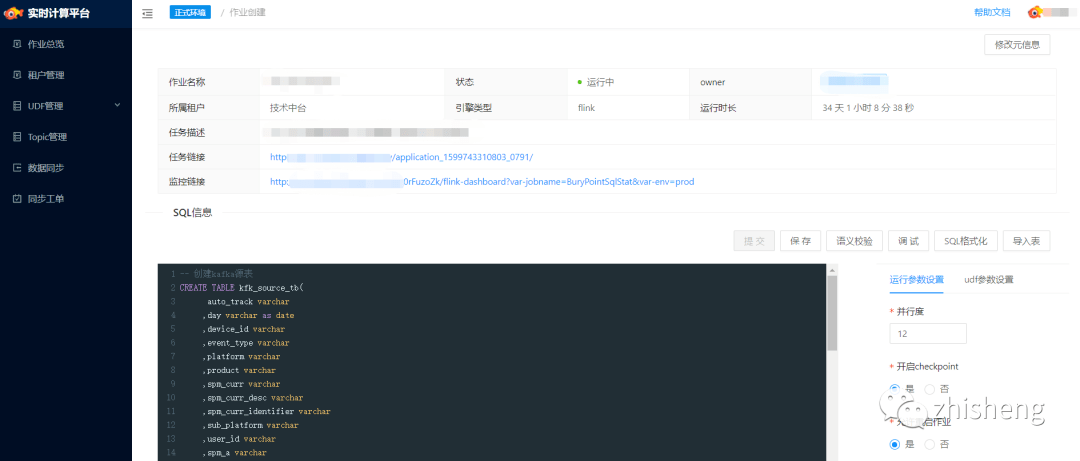
Task: Open the 运行参数设置 tab
Action: pos(916,280)
